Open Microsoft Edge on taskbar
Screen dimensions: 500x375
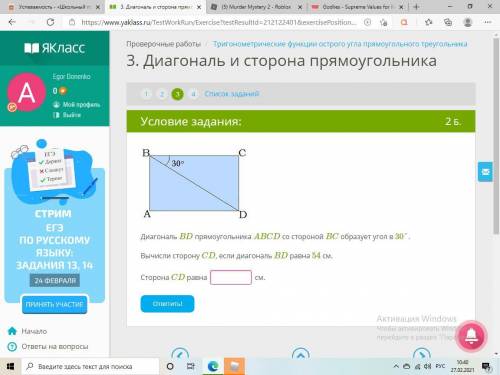(213, 366)
